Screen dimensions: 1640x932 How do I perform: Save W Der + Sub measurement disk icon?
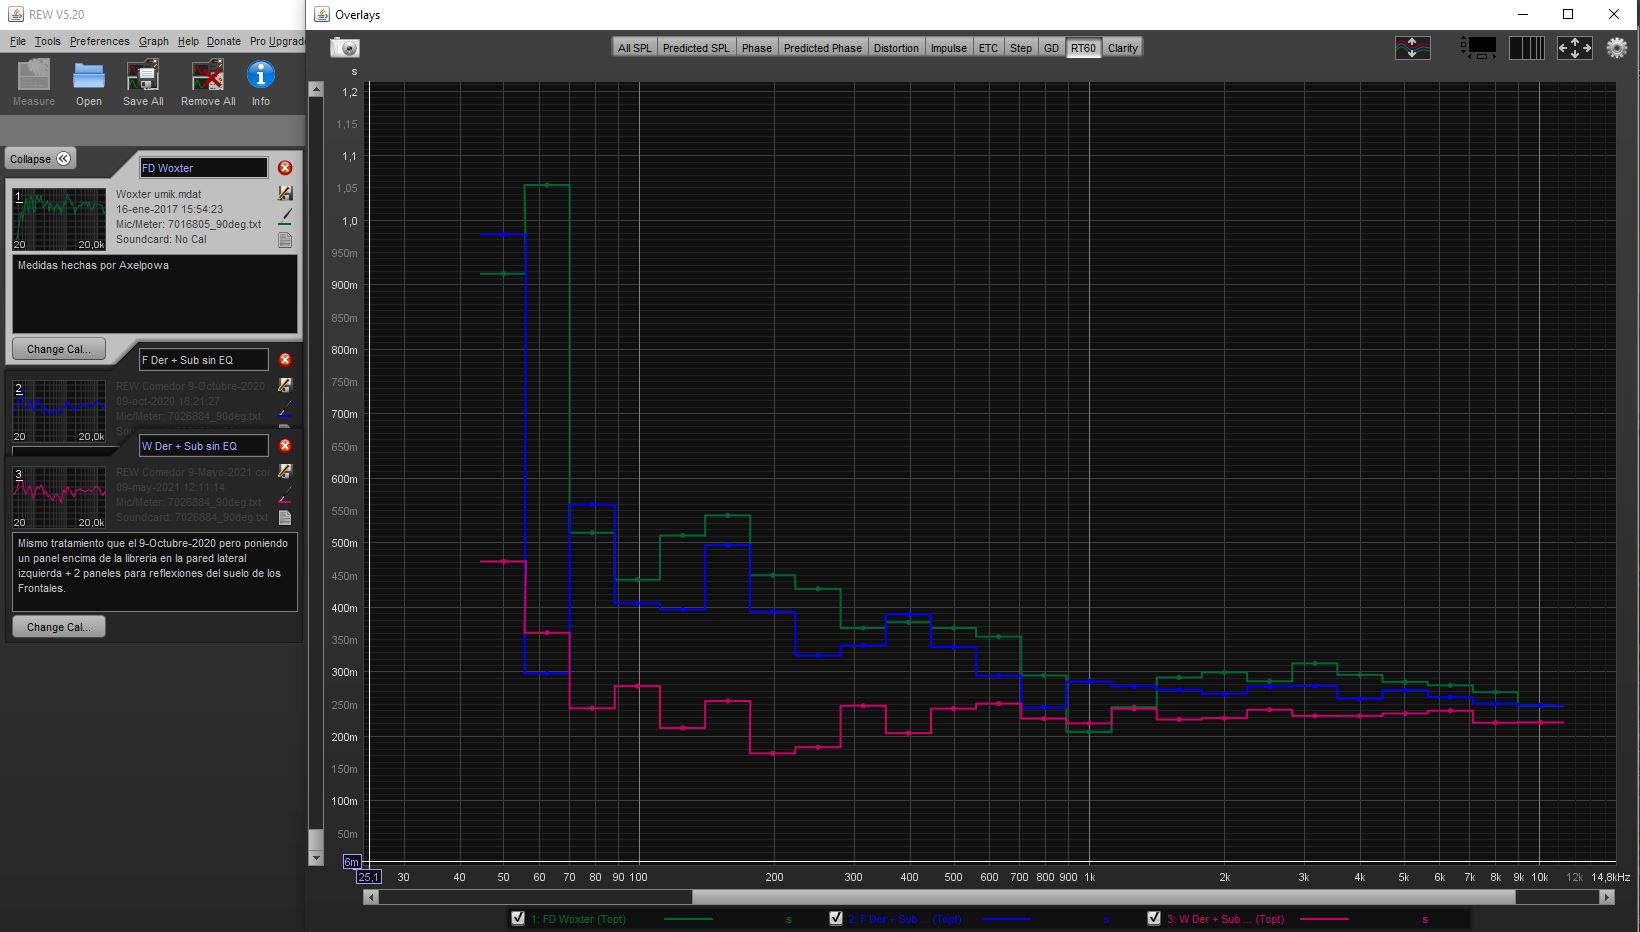click(285, 471)
